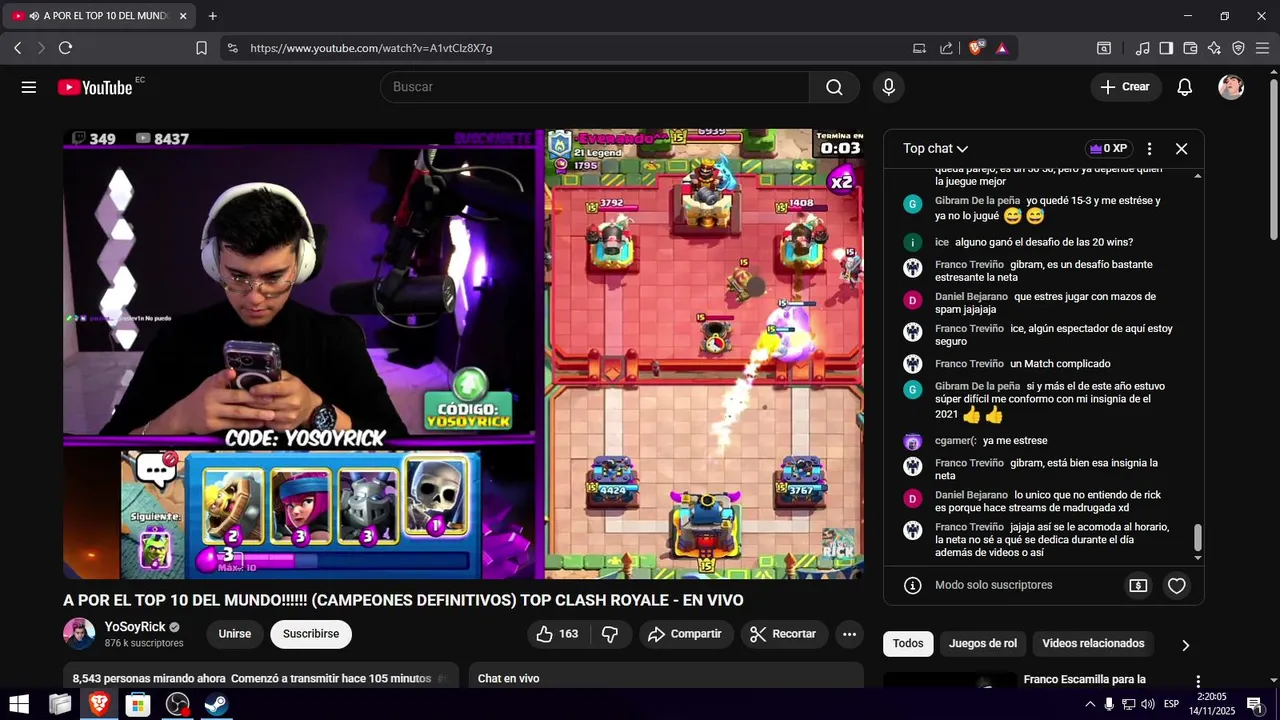Open Microsoft Store from the taskbar
This screenshot has height=720, width=1280.
[x=138, y=704]
